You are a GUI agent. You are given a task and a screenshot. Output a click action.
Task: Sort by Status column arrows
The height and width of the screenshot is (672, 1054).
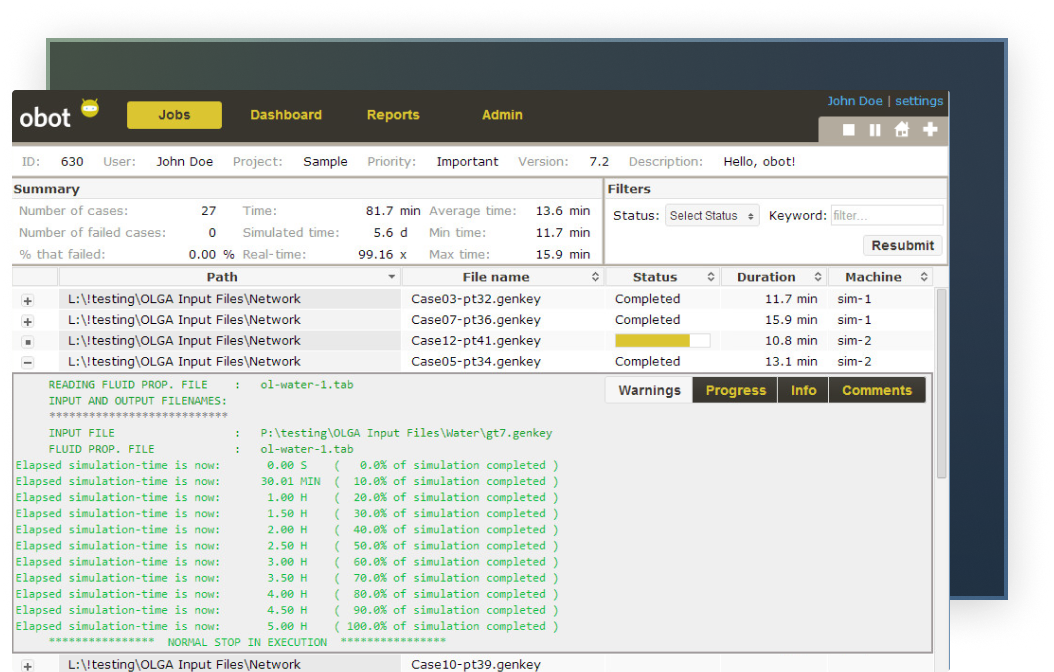pos(711,278)
